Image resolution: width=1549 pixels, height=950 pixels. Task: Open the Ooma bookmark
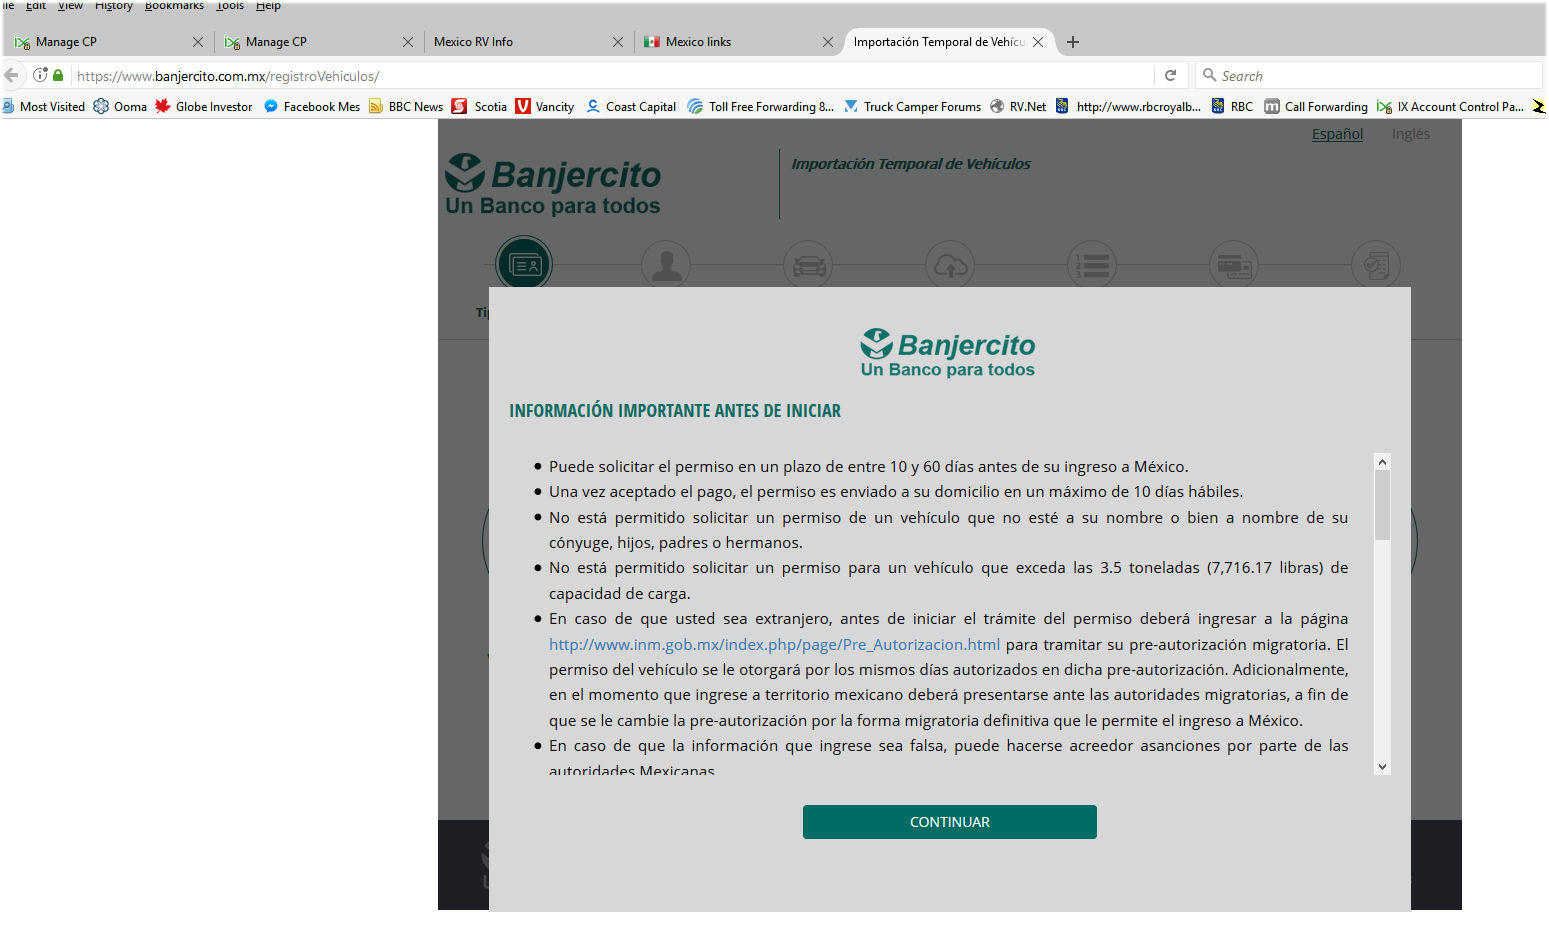coord(120,106)
